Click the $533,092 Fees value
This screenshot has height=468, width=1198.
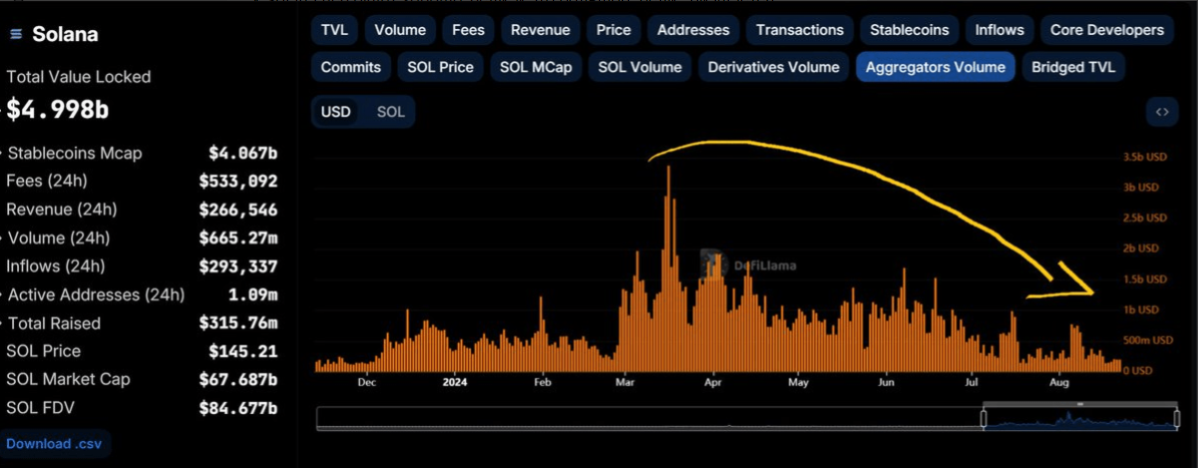coord(238,182)
